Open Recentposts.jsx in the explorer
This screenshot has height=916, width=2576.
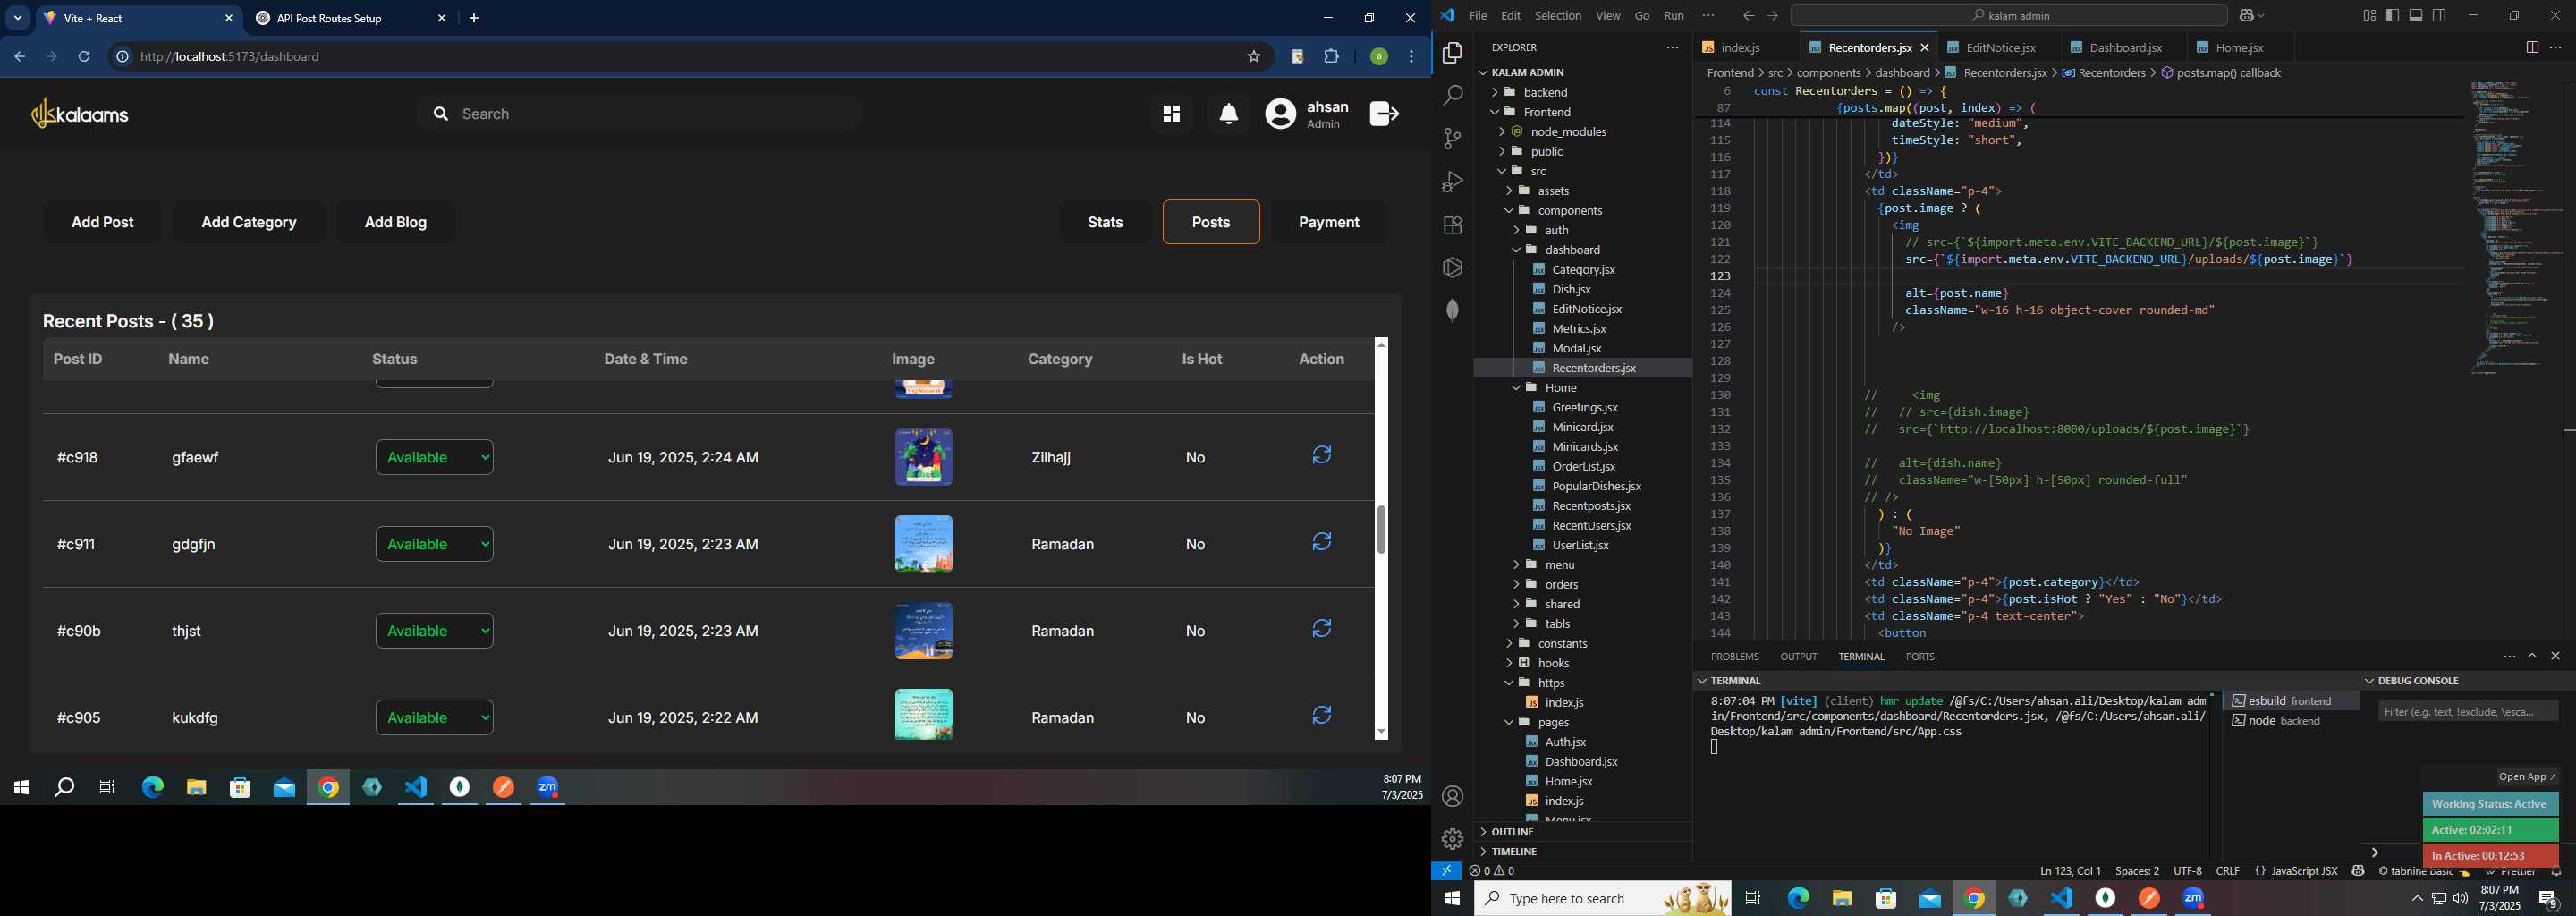click(1591, 506)
